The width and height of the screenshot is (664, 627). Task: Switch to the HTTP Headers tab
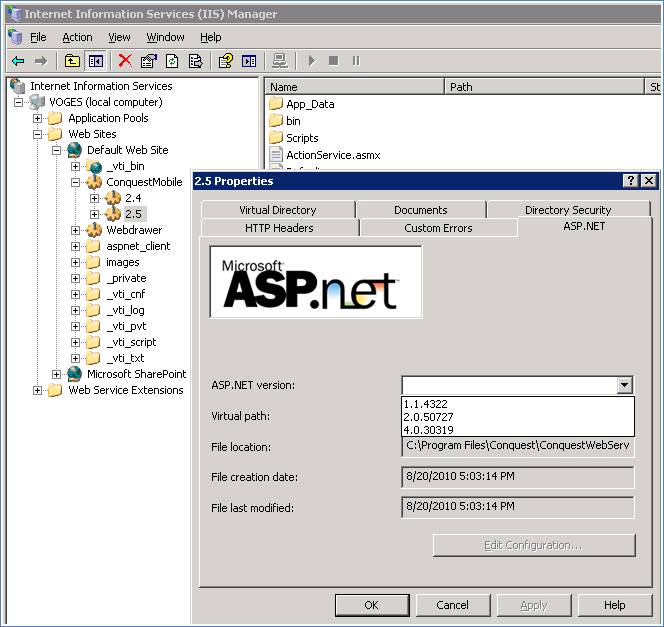[279, 228]
